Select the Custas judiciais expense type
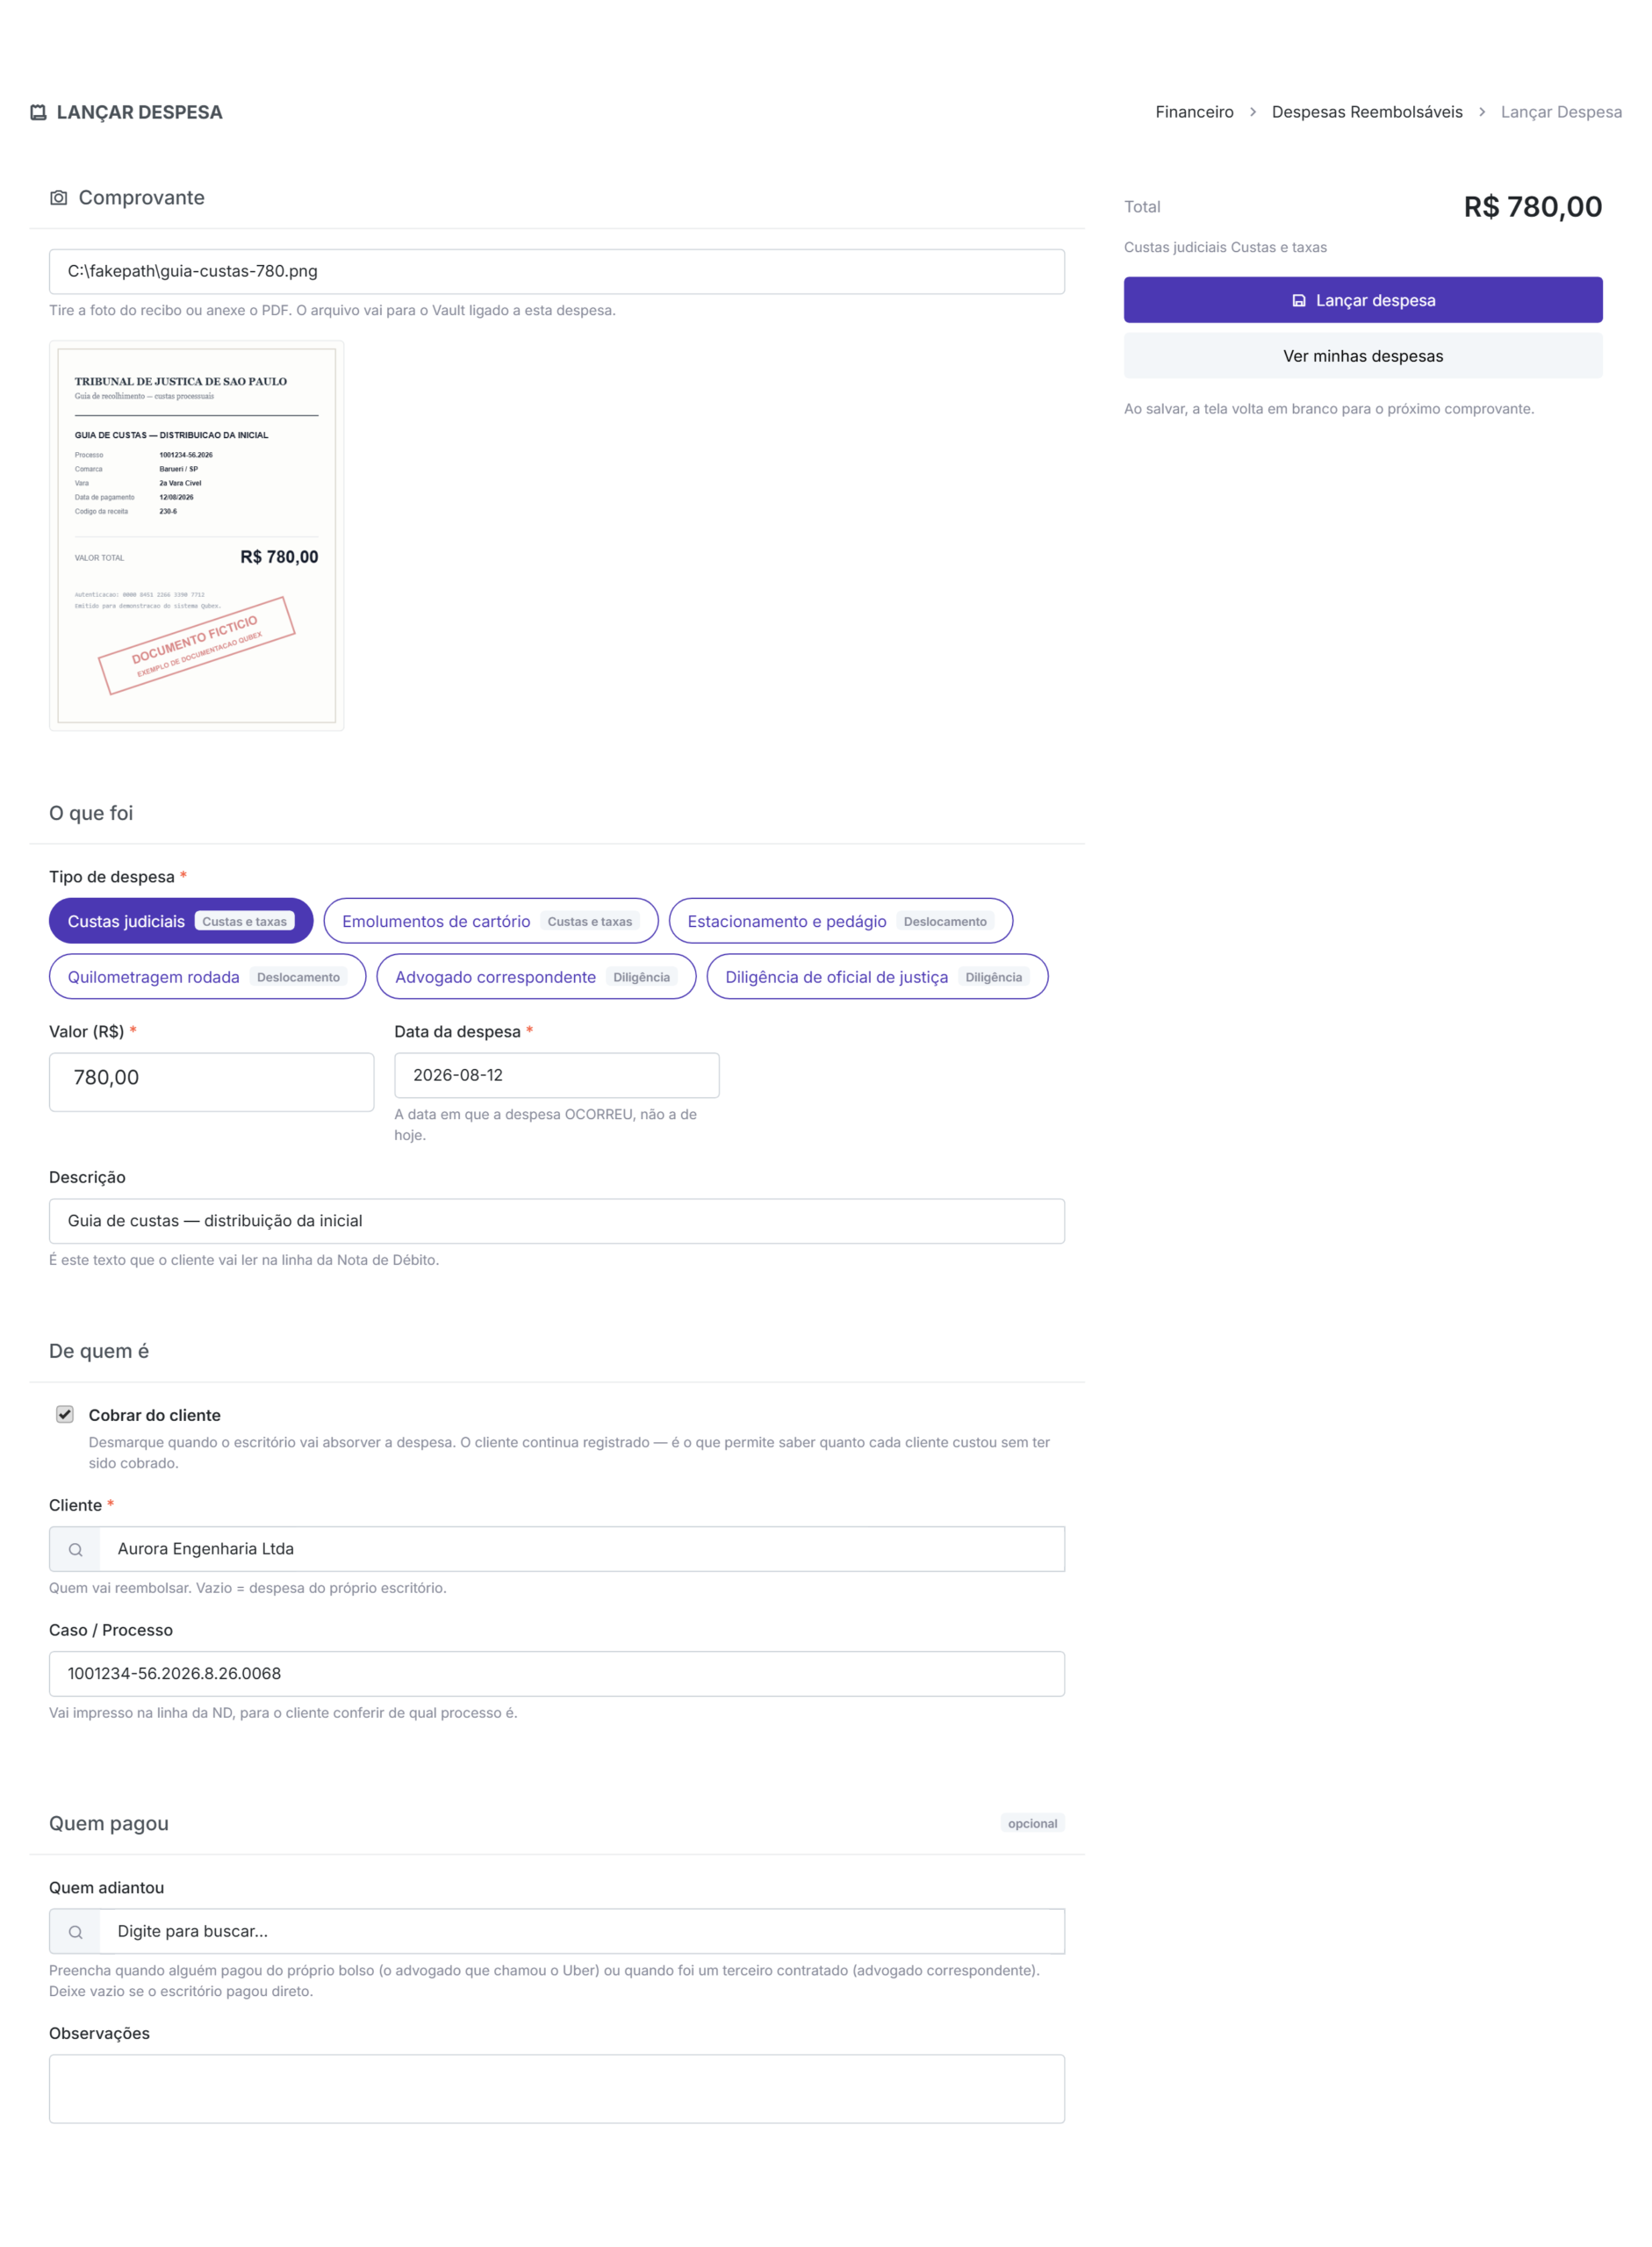1652x2247 pixels. pyautogui.click(x=181, y=921)
